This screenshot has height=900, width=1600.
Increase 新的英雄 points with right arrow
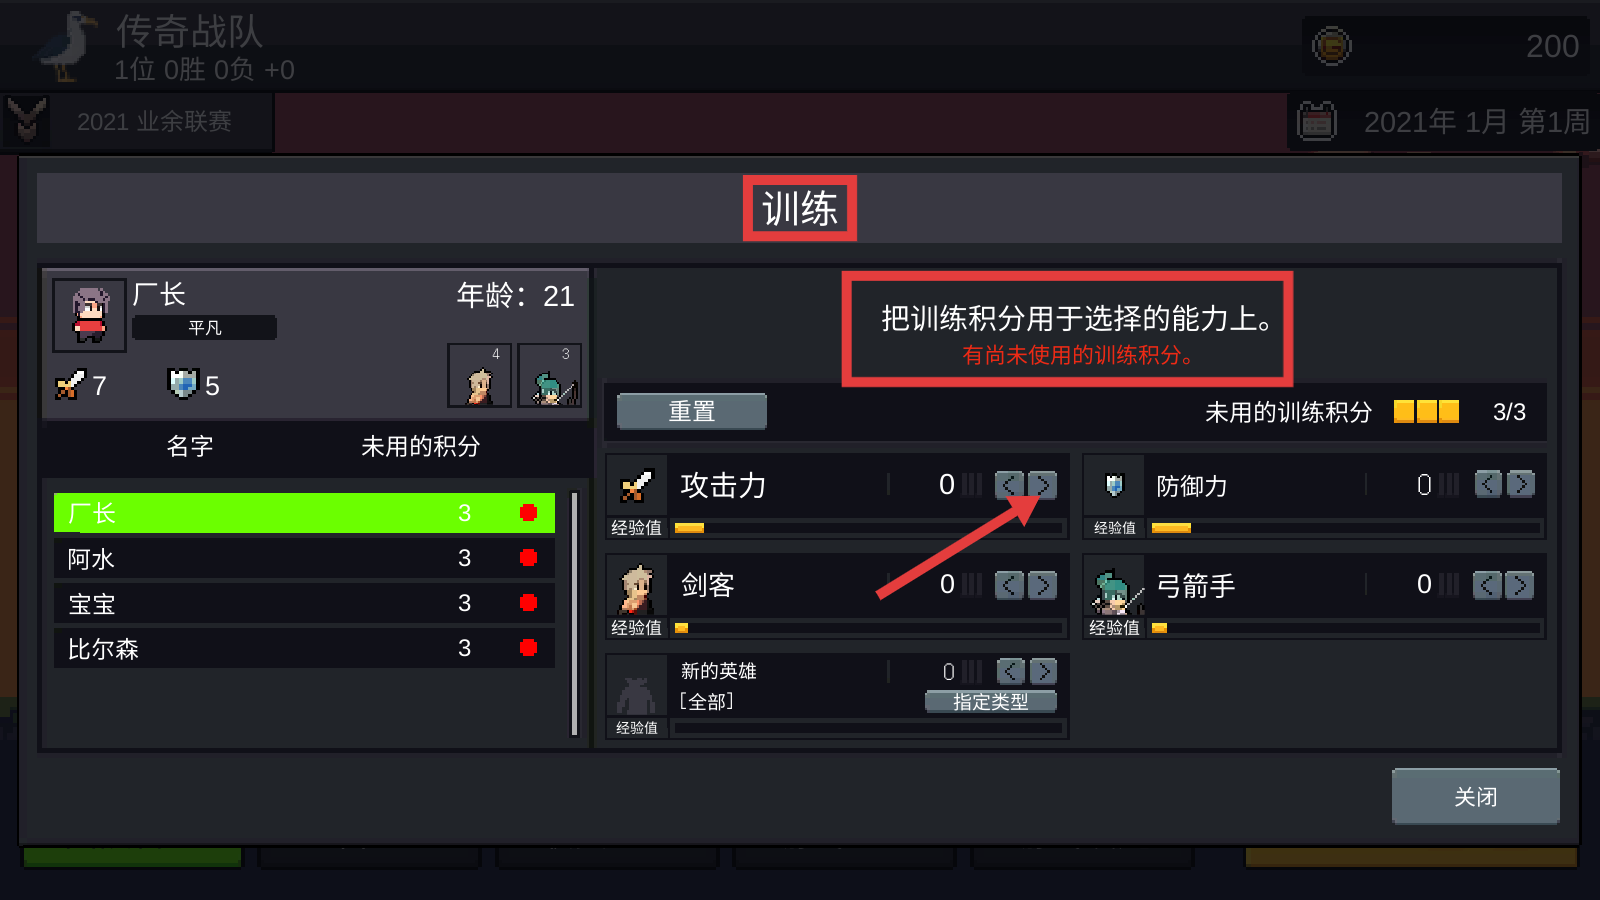point(1042,671)
